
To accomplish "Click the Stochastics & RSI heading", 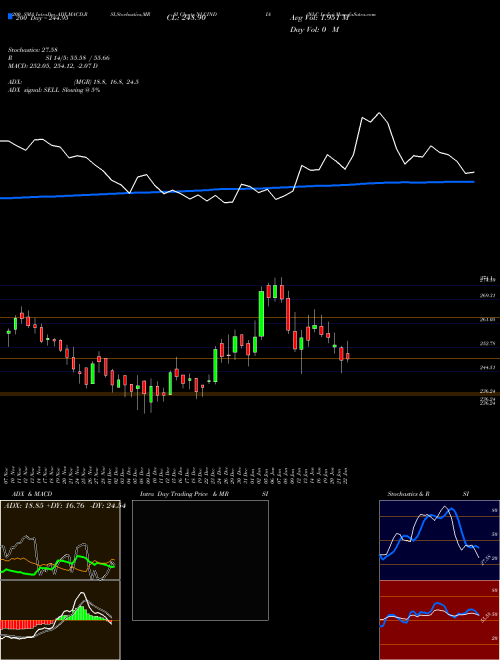I will [x=428, y=494].
